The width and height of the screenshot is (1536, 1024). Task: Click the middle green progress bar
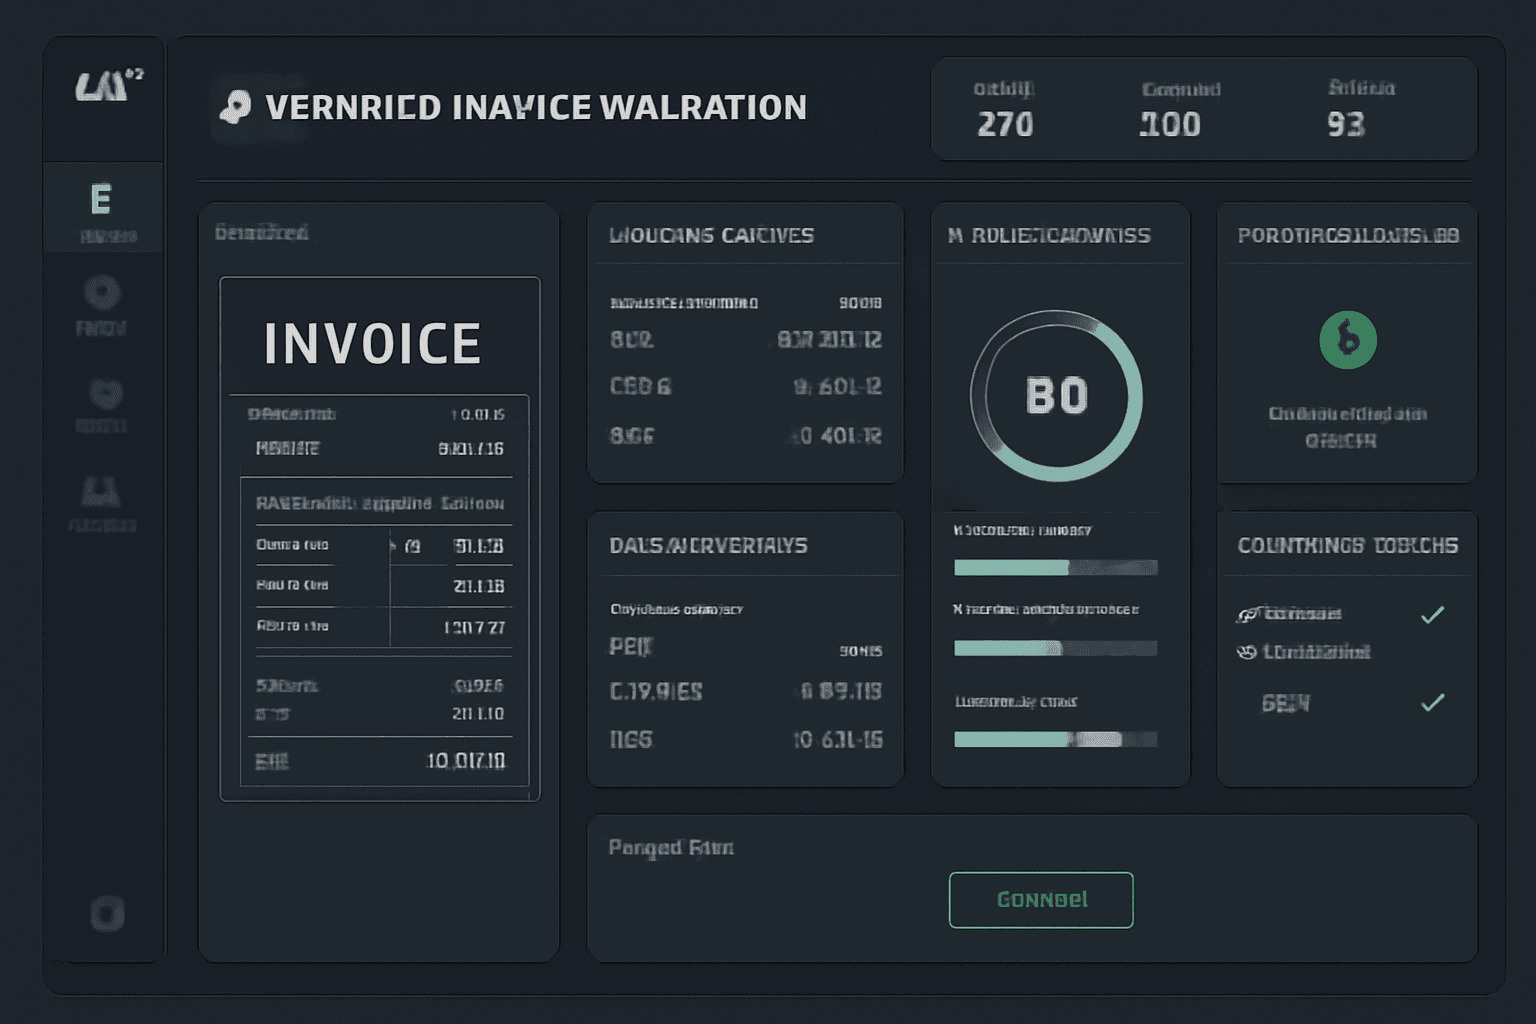1056,648
